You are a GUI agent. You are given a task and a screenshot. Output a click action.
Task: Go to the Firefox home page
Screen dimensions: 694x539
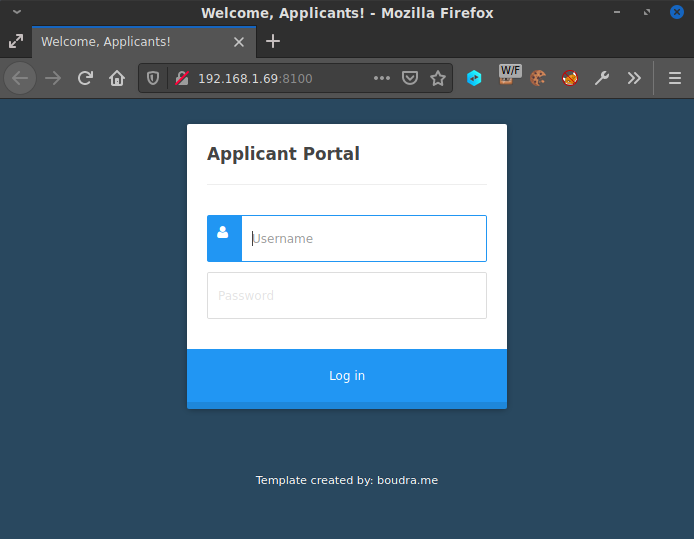[x=117, y=78]
